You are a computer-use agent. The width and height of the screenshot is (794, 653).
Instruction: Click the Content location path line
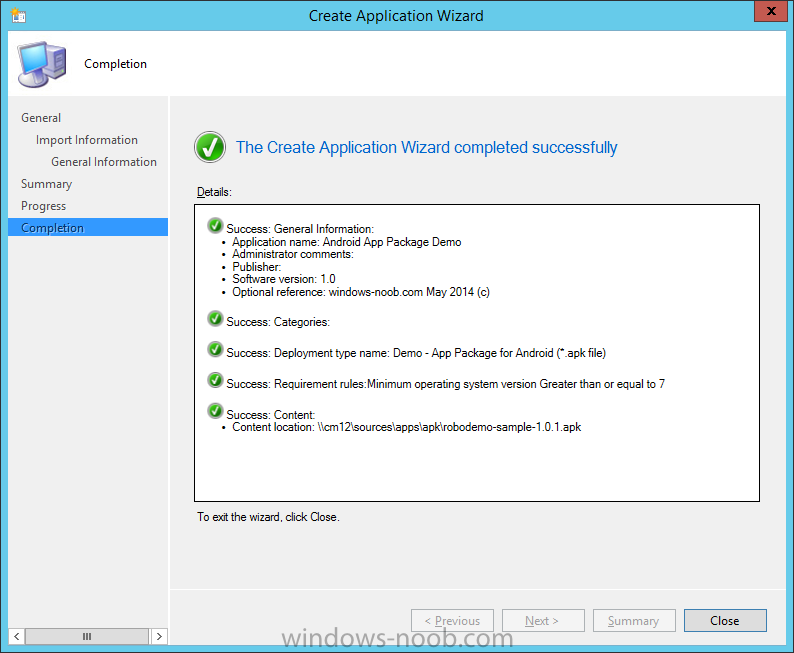pos(406,427)
